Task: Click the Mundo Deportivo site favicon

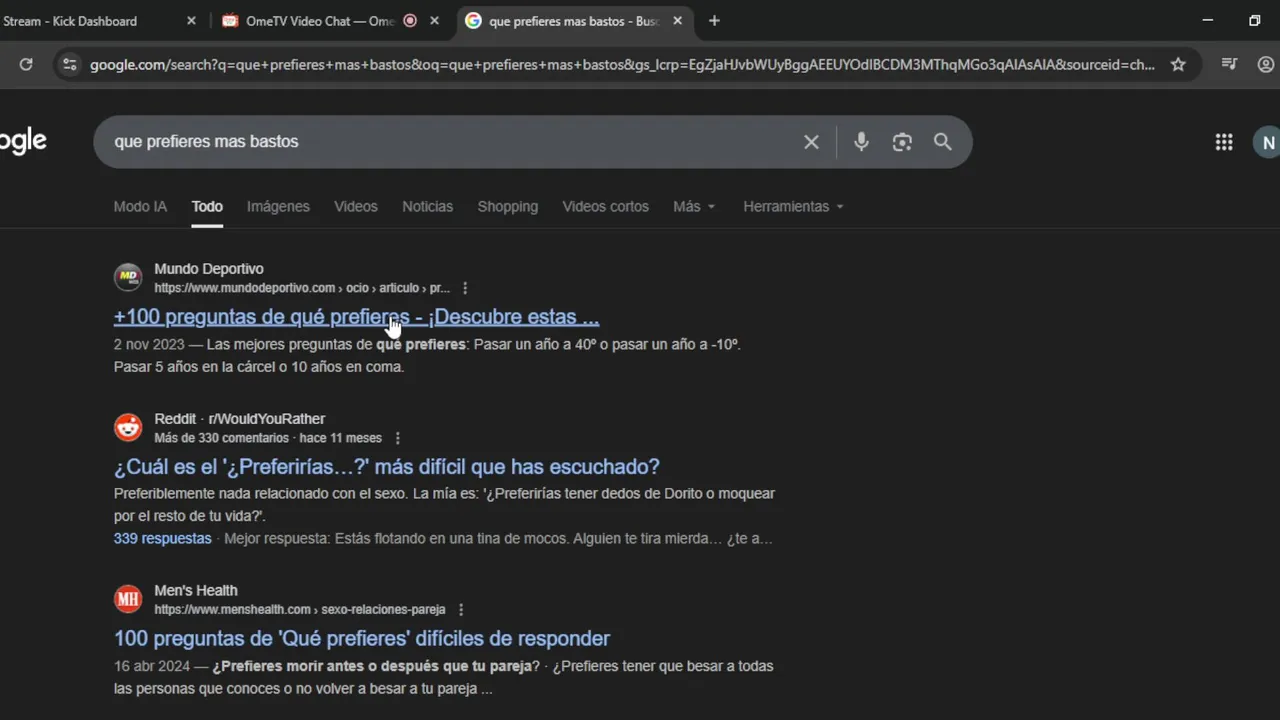Action: point(128,277)
